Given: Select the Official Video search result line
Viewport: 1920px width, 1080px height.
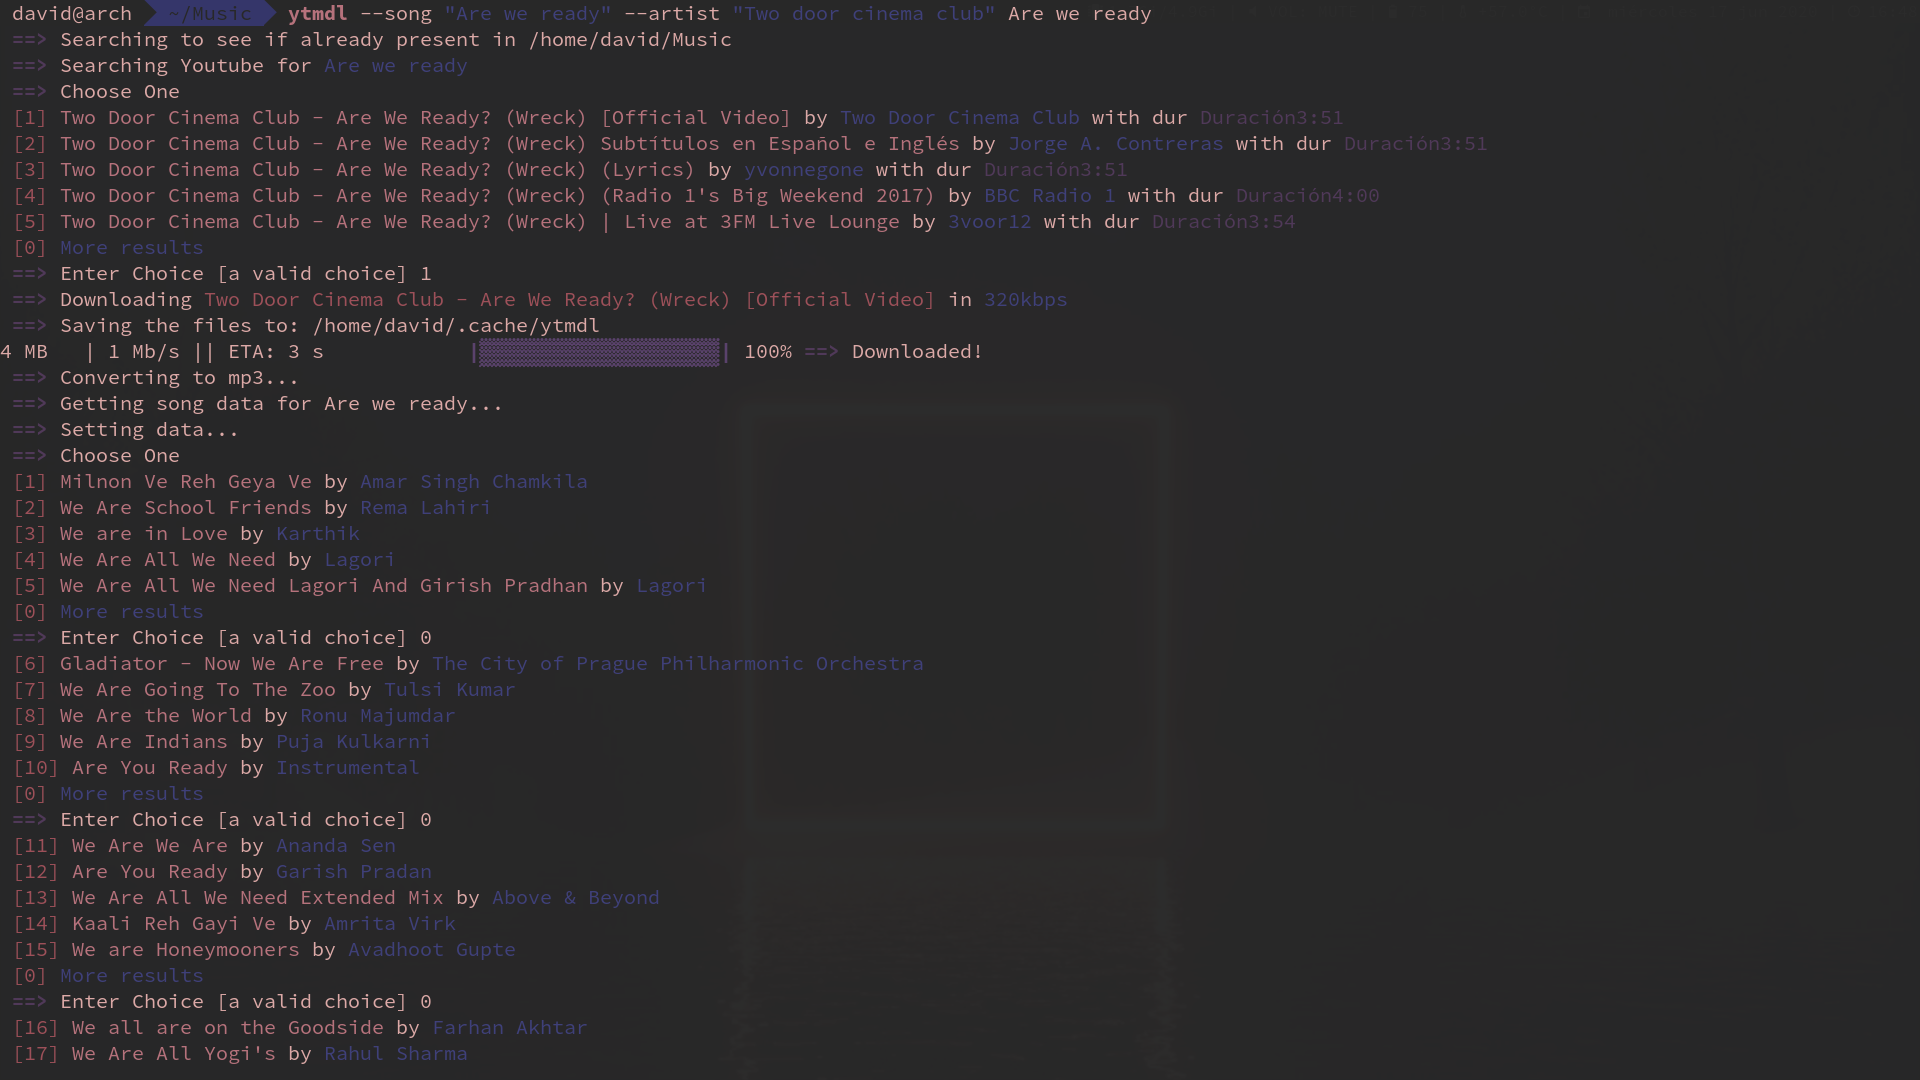Looking at the screenshot, I should click(x=425, y=118).
